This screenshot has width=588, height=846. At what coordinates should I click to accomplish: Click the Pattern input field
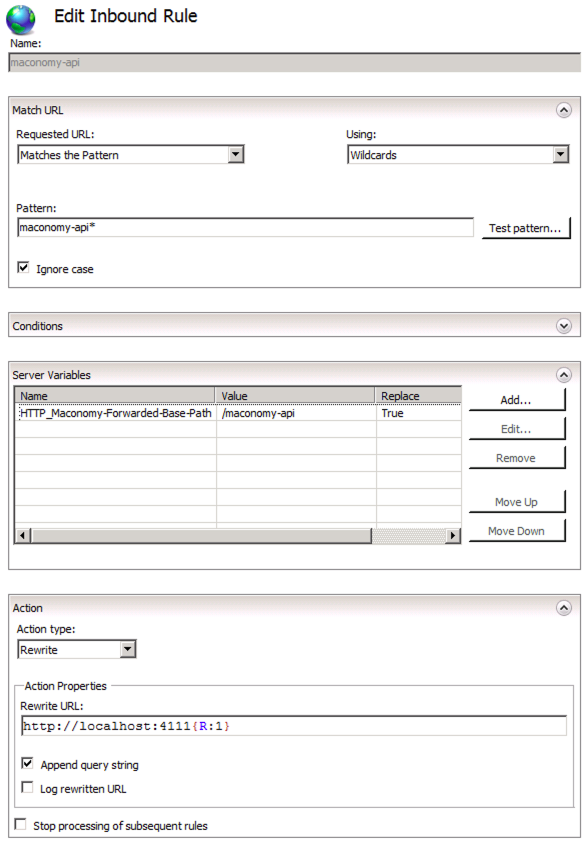pyautogui.click(x=245, y=228)
